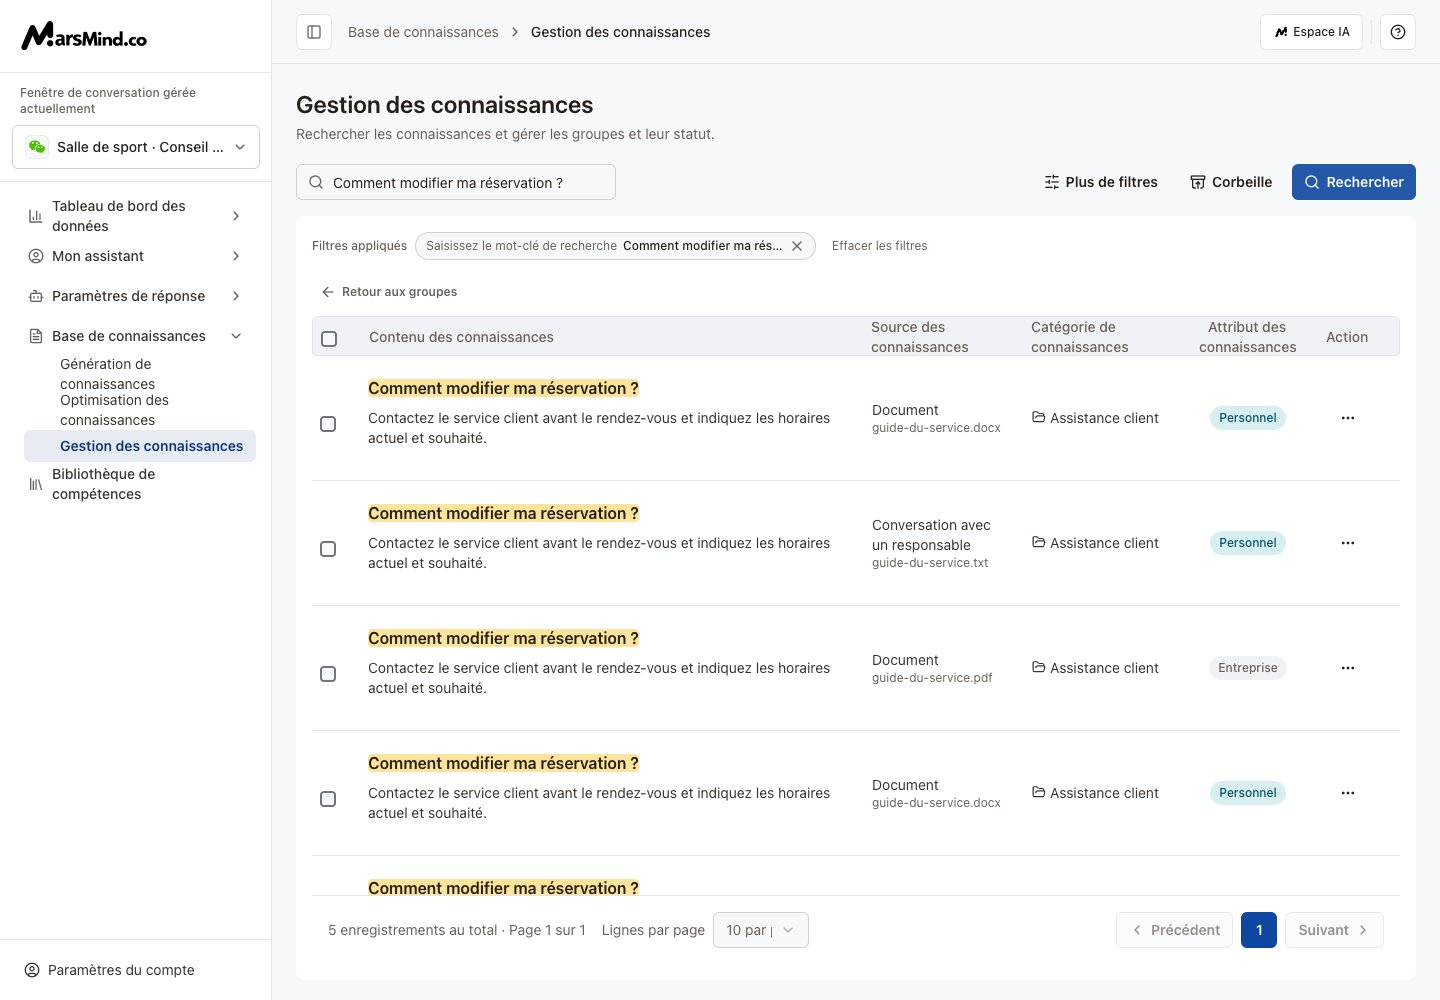Toggle the sidebar panel icon
This screenshot has width=1440, height=1000.
(x=314, y=32)
